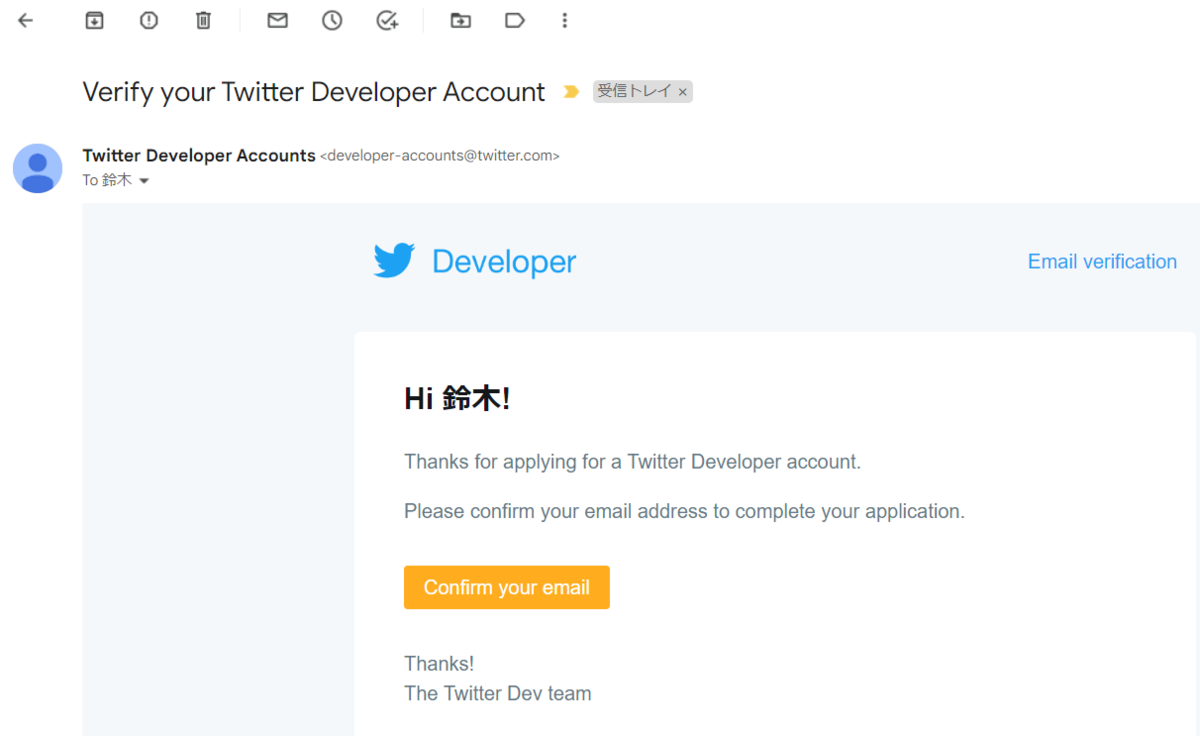Image resolution: width=1200 pixels, height=736 pixels.
Task: Click the Hi 鈴木! greeting
Action: coord(457,399)
